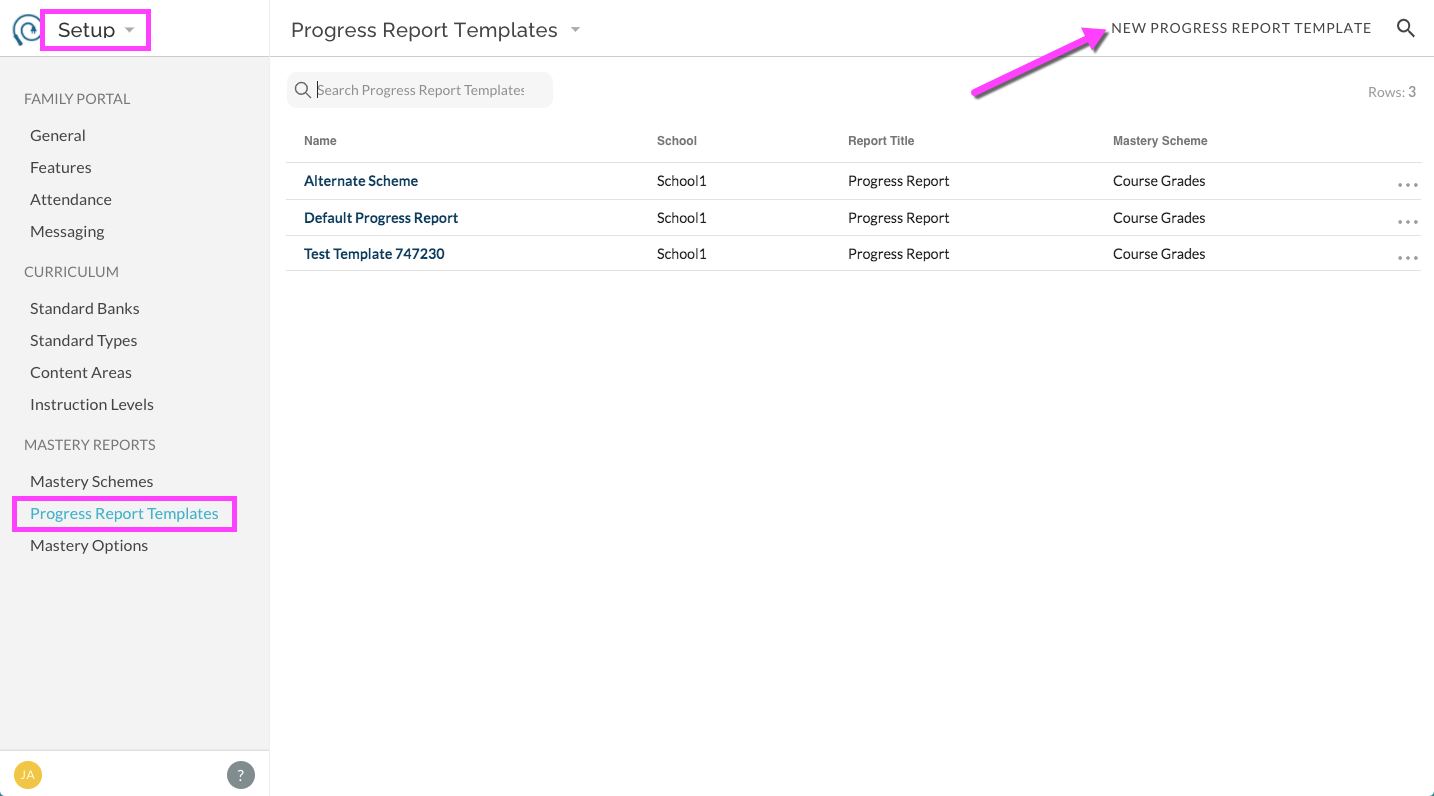Open the Test Template 747230 link

(374, 254)
